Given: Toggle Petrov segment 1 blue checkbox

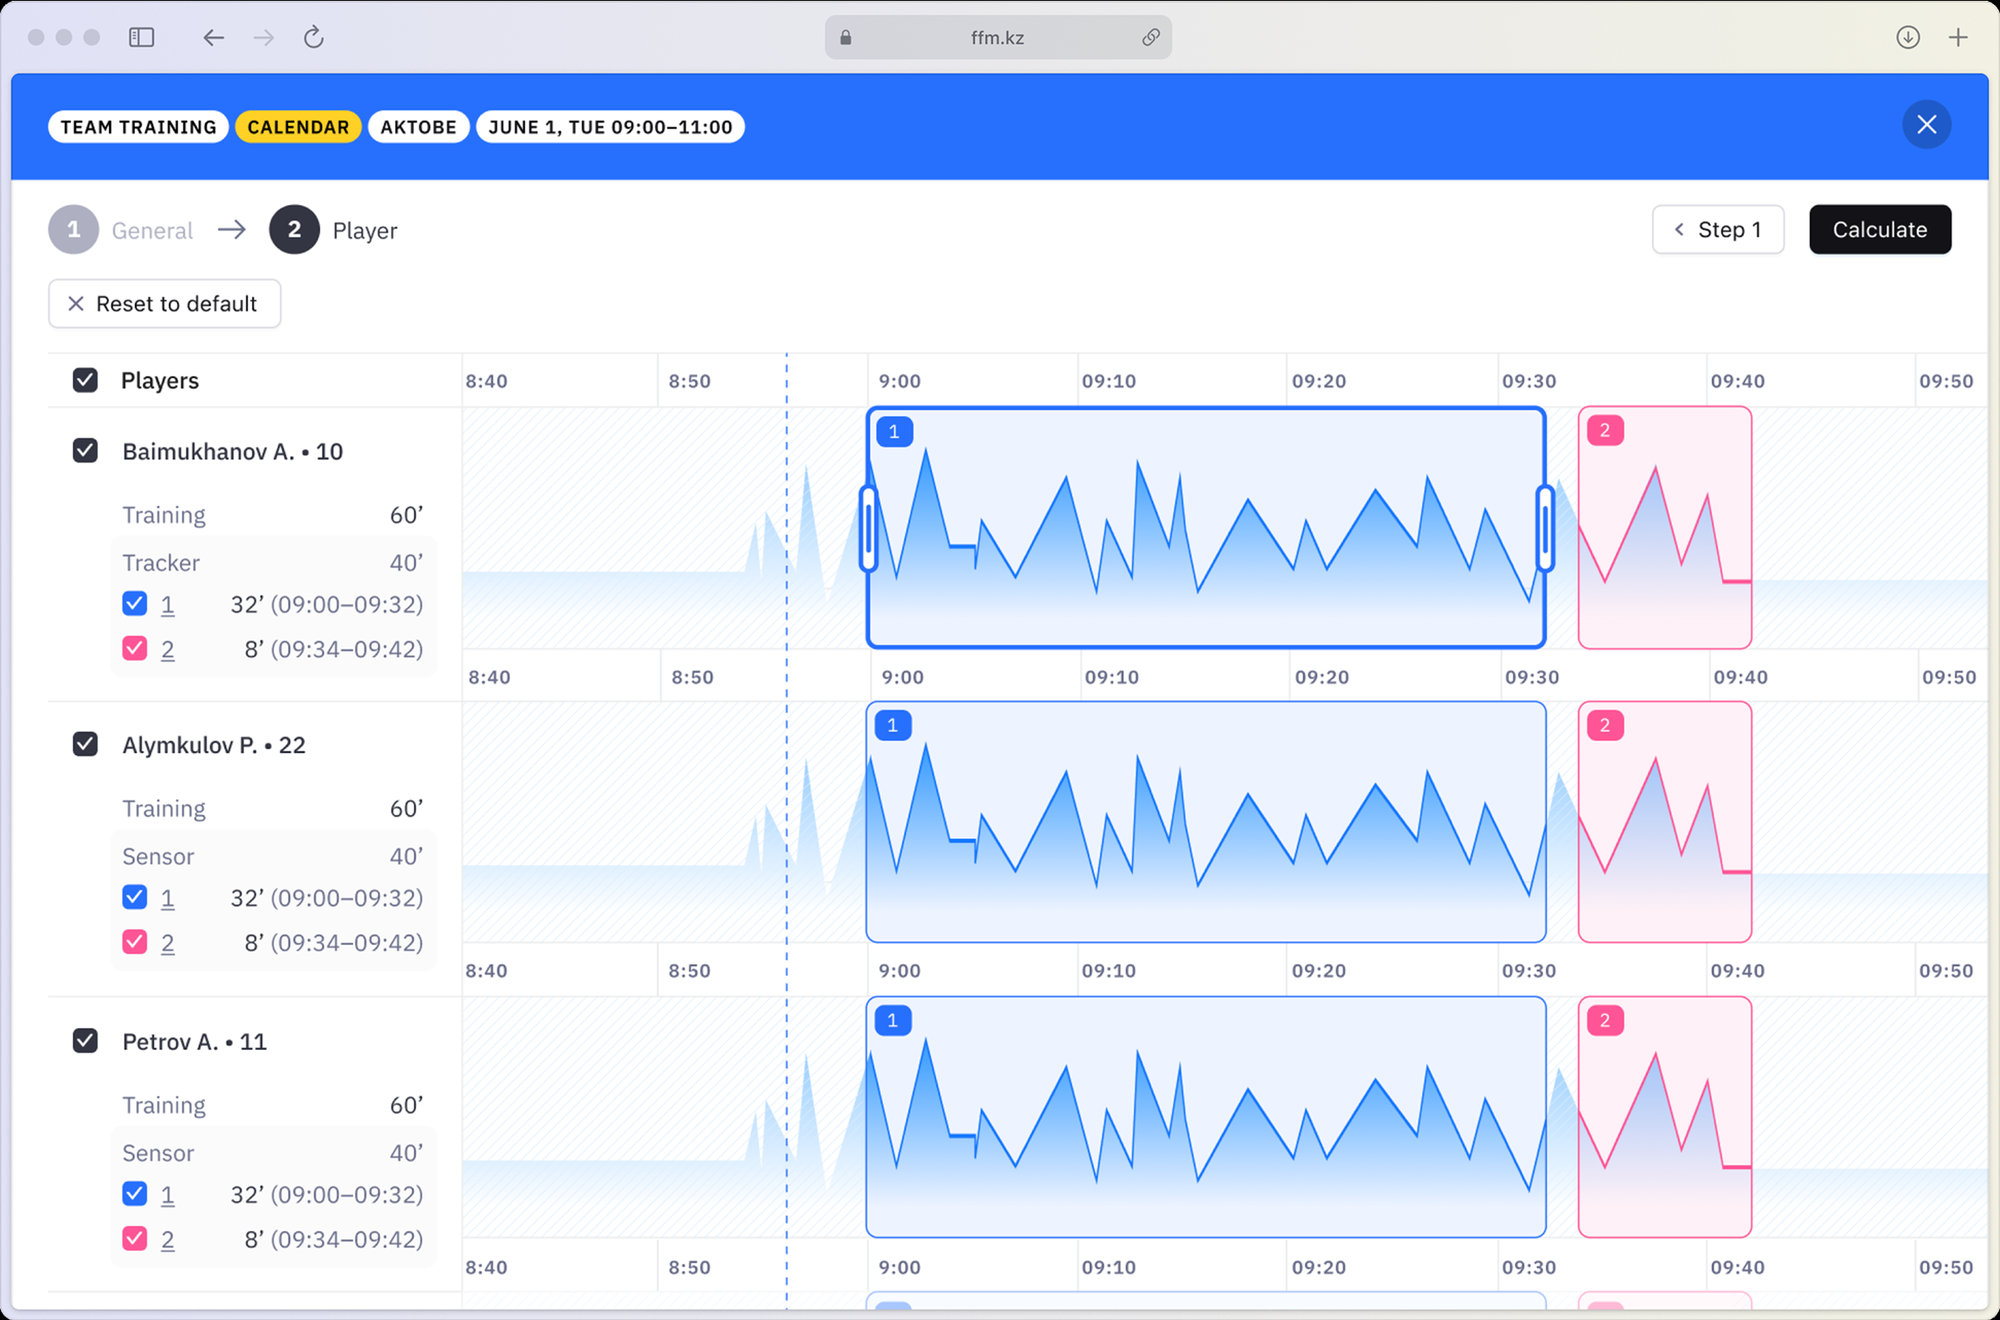Looking at the screenshot, I should click(135, 1194).
